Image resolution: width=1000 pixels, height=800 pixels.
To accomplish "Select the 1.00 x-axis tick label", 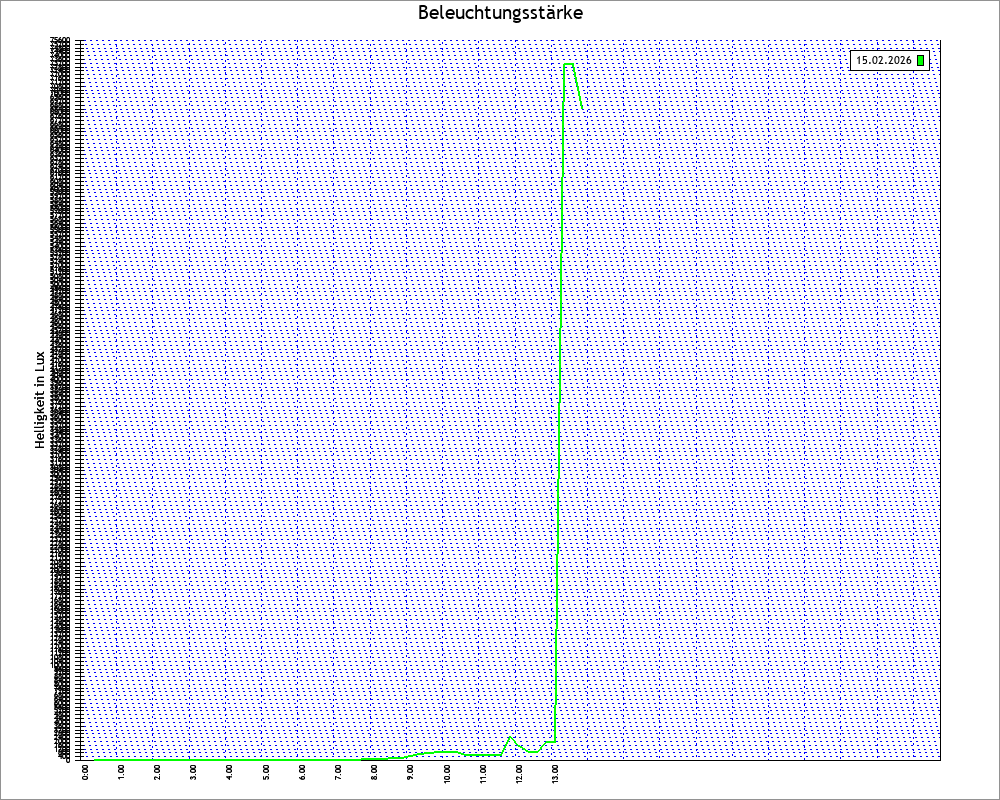I will tap(121, 773).
